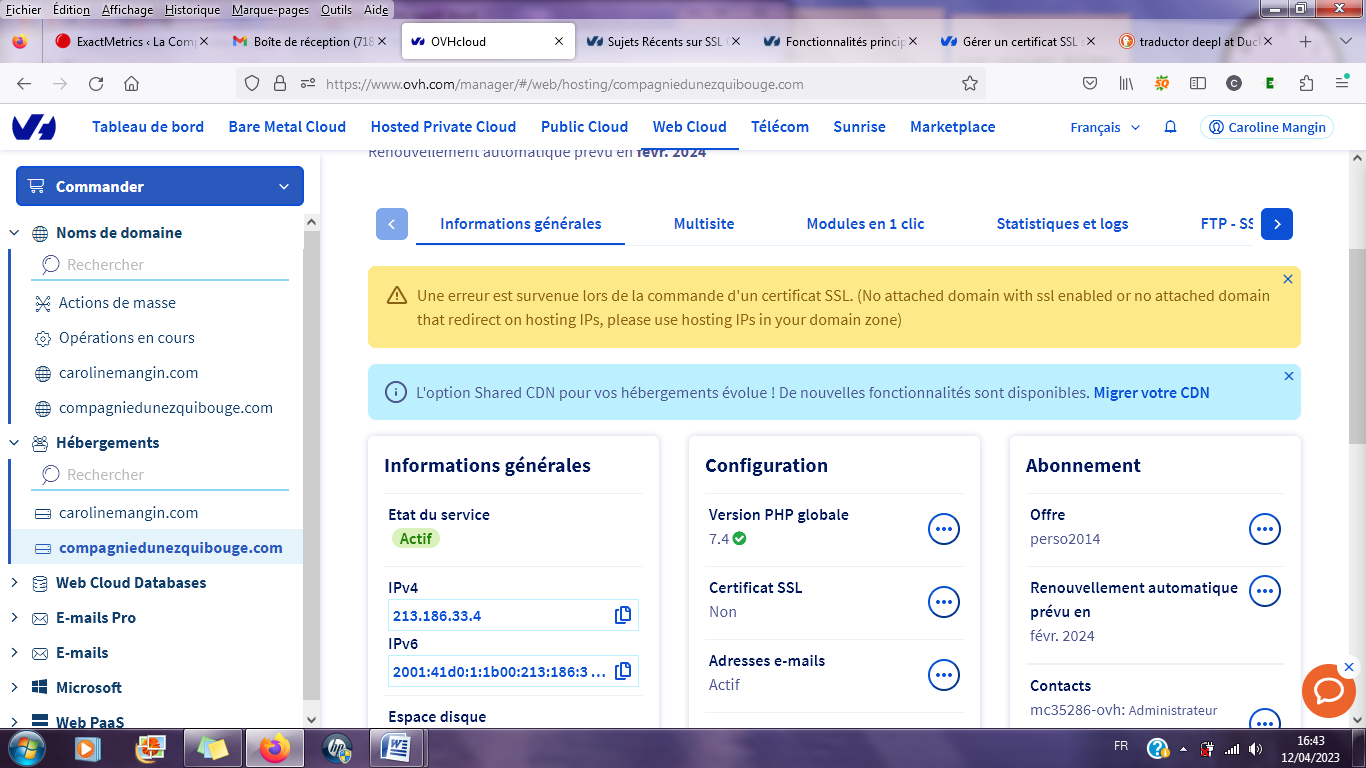Copy the IPv4 address with copy icon

(622, 615)
